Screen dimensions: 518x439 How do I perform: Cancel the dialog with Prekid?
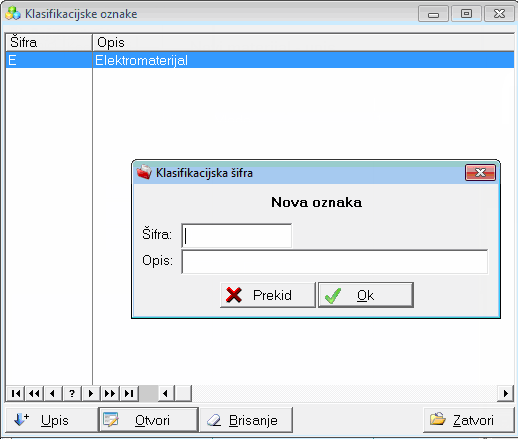pyautogui.click(x=267, y=295)
